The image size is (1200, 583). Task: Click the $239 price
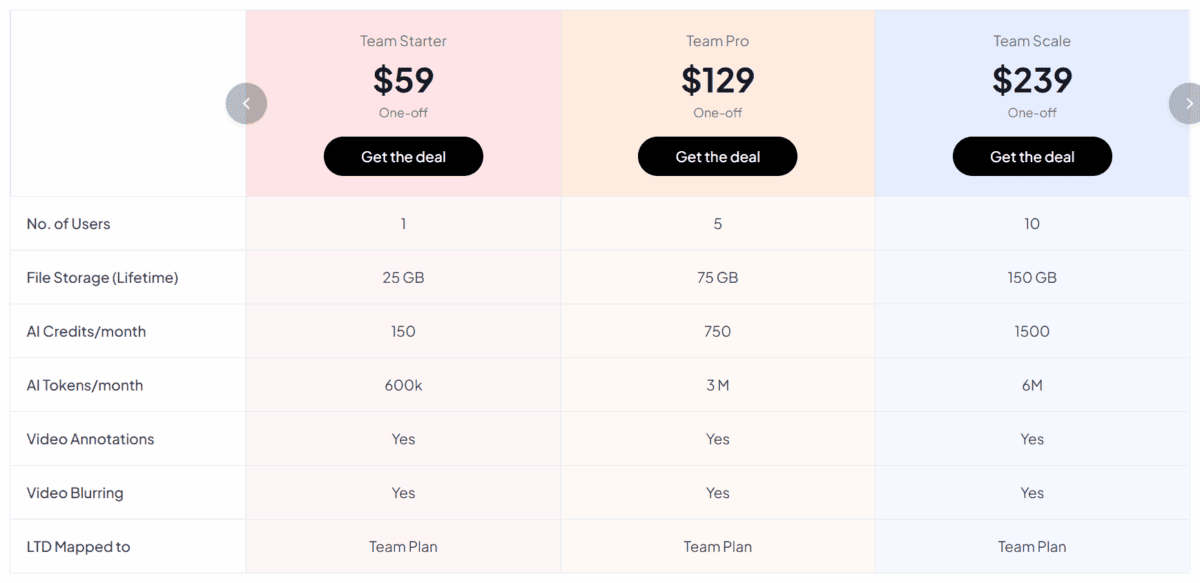[1032, 79]
